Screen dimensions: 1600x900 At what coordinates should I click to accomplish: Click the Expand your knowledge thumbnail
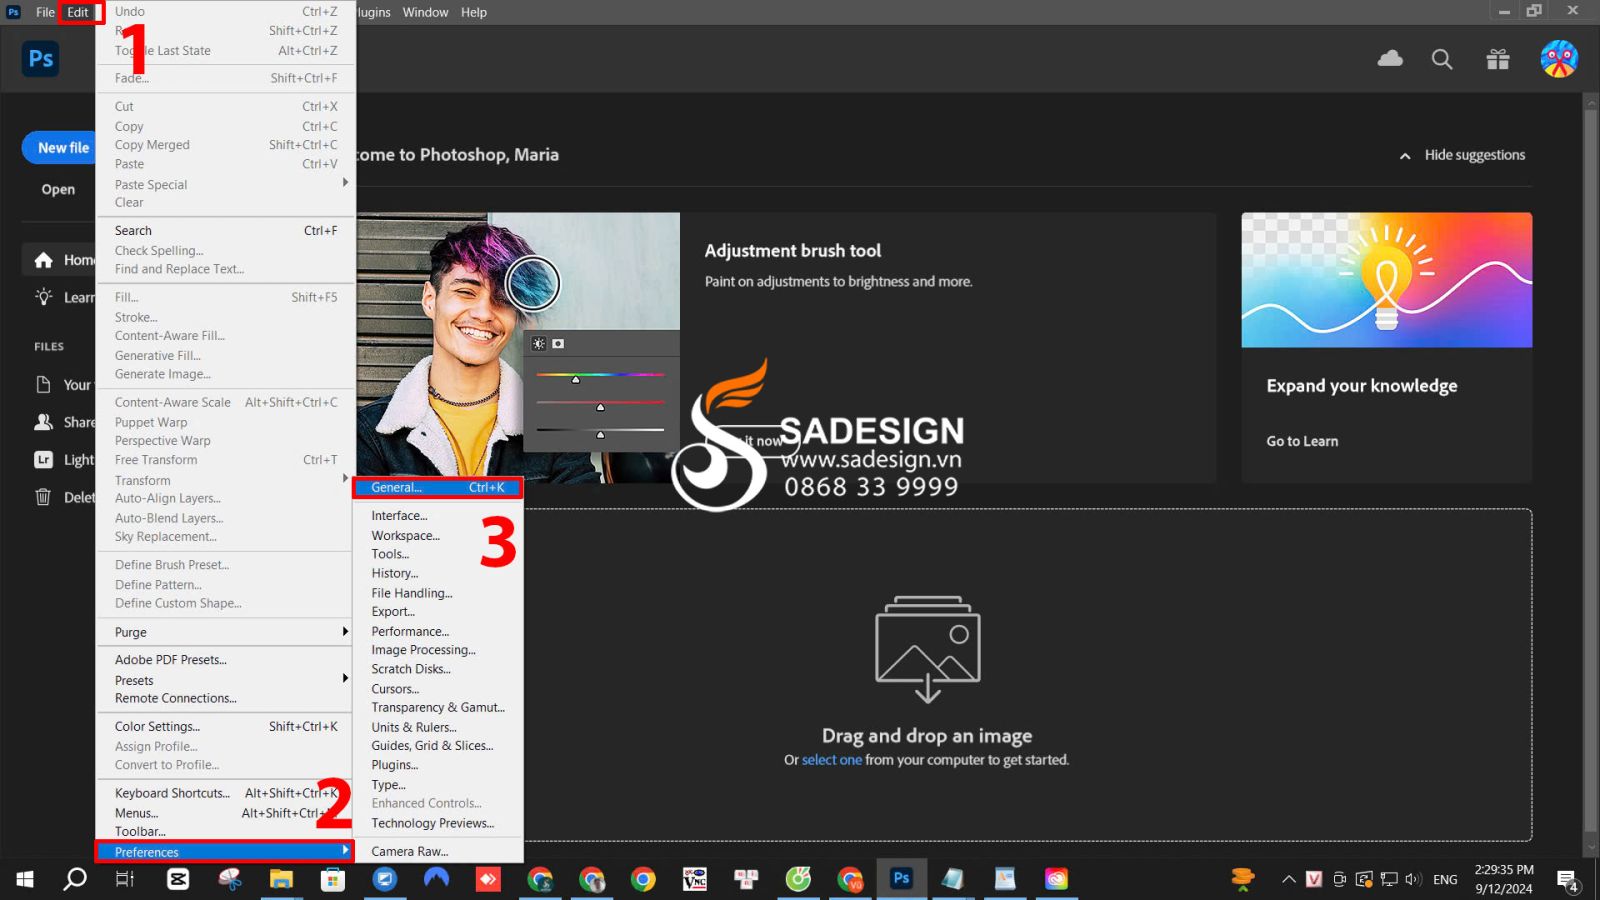(x=1387, y=280)
